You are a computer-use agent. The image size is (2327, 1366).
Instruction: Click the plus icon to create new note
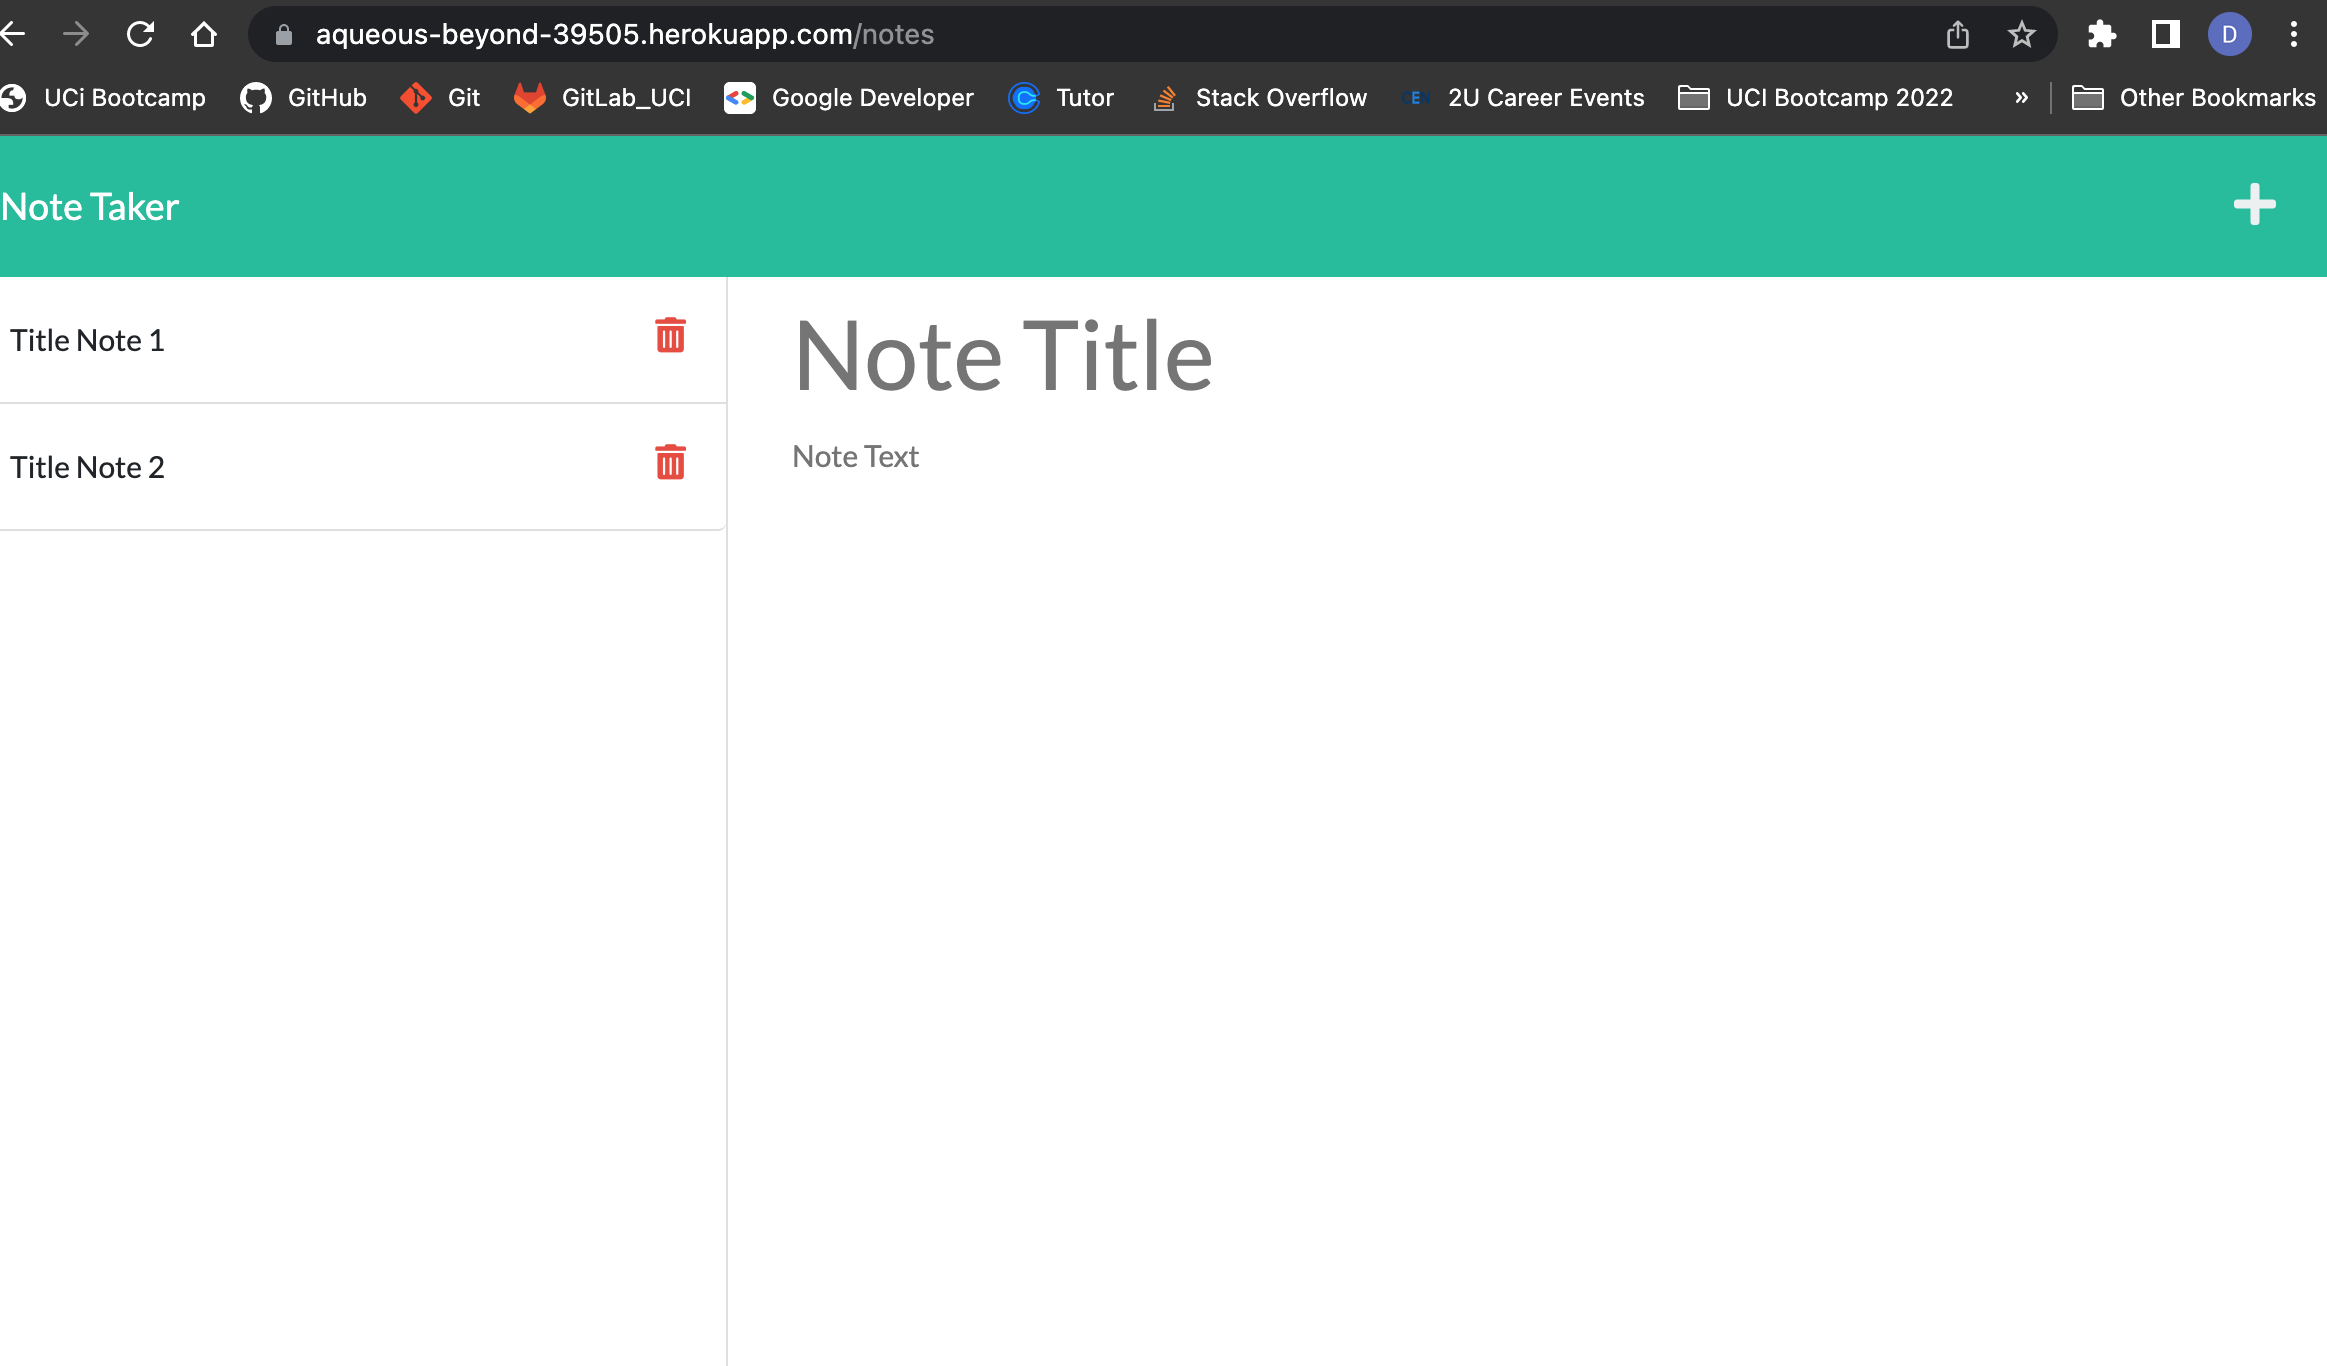click(x=2254, y=205)
